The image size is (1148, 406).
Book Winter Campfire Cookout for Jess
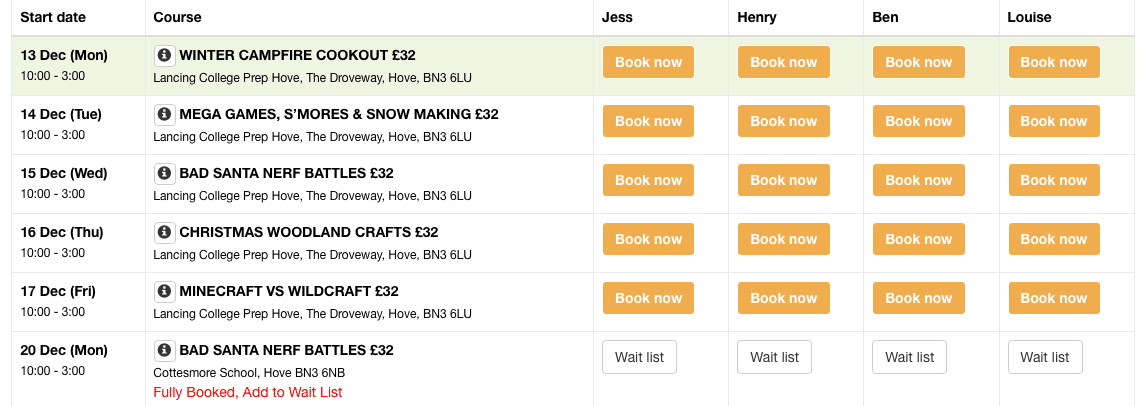click(648, 62)
